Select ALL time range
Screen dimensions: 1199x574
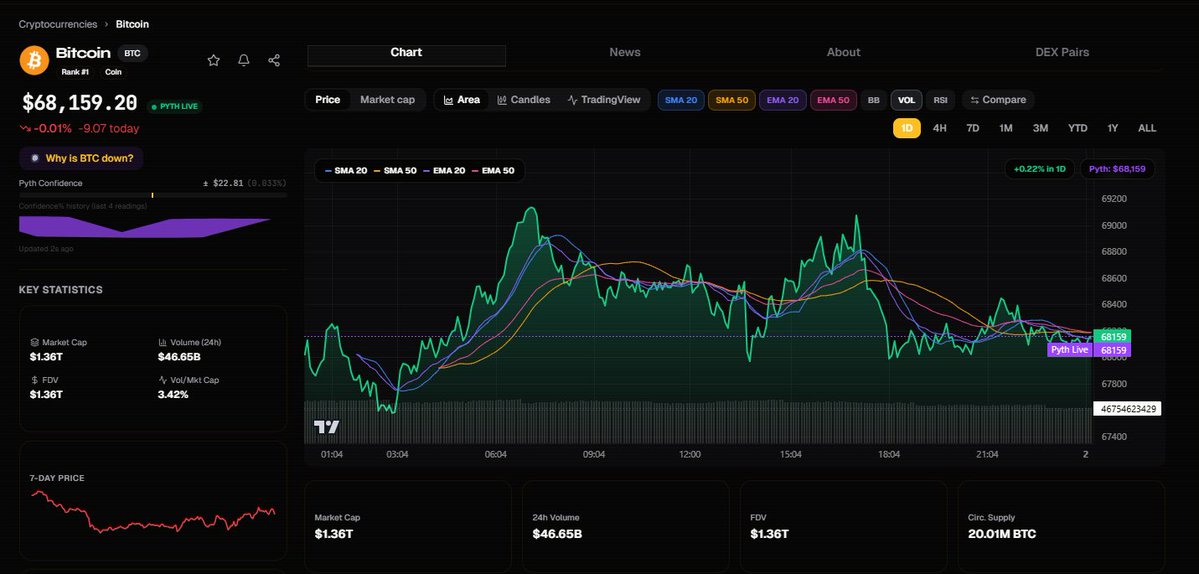pos(1147,128)
